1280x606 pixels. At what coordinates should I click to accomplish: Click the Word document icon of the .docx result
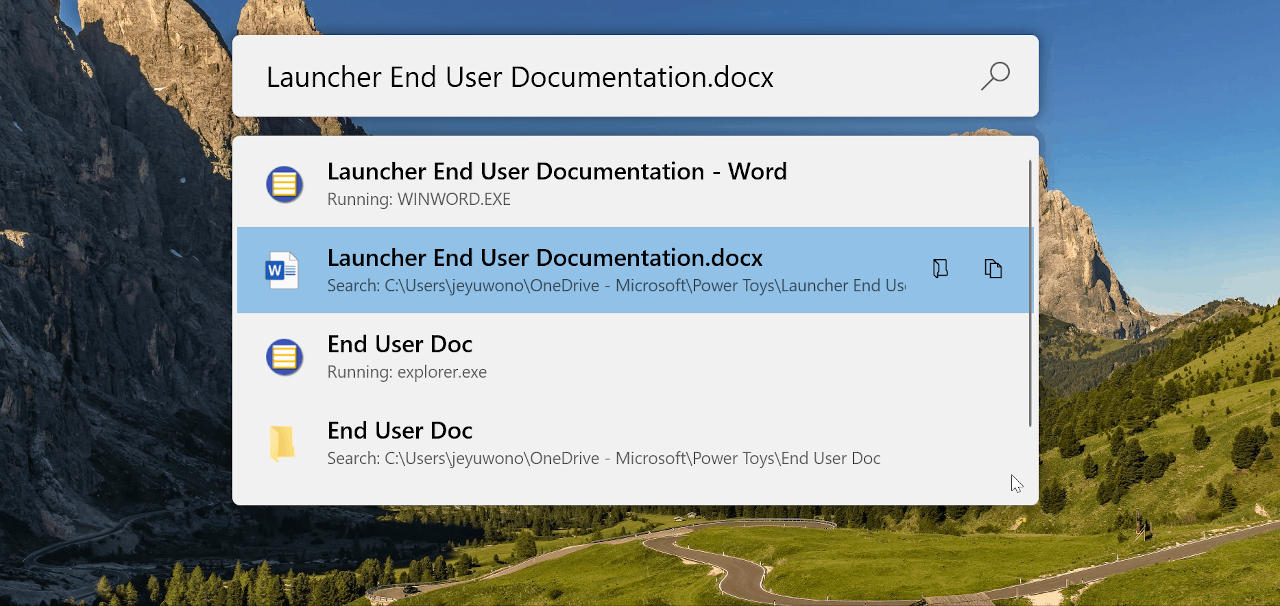[283, 270]
